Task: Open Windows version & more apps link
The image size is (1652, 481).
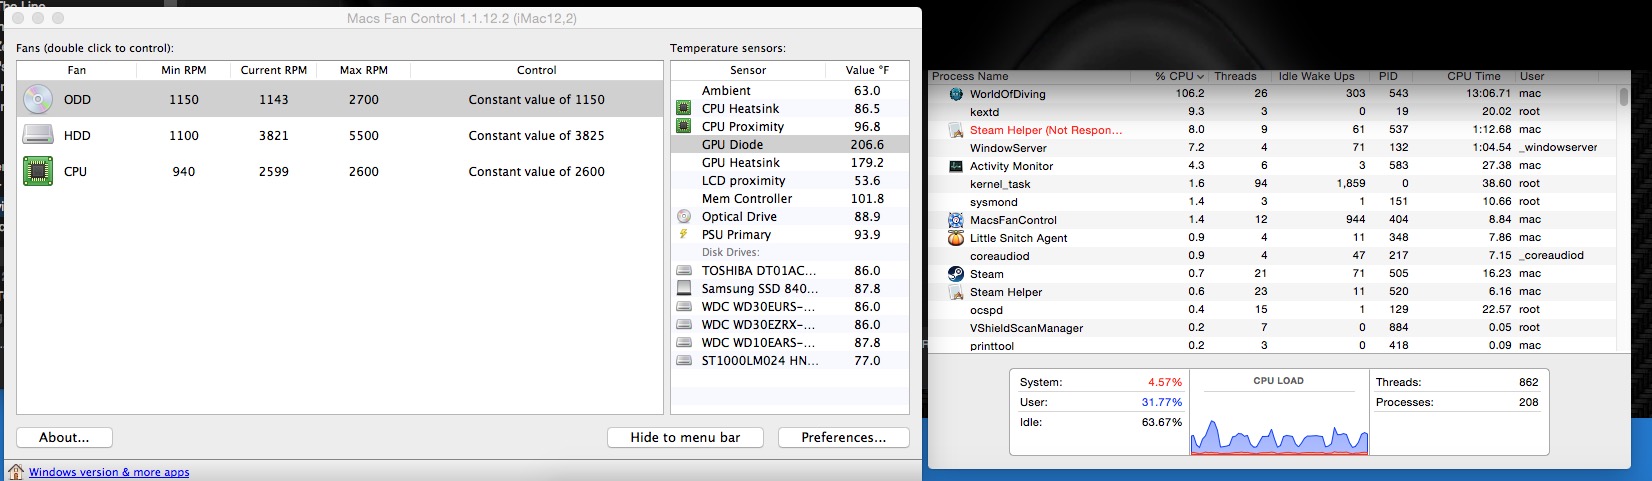Action: pyautogui.click(x=109, y=472)
